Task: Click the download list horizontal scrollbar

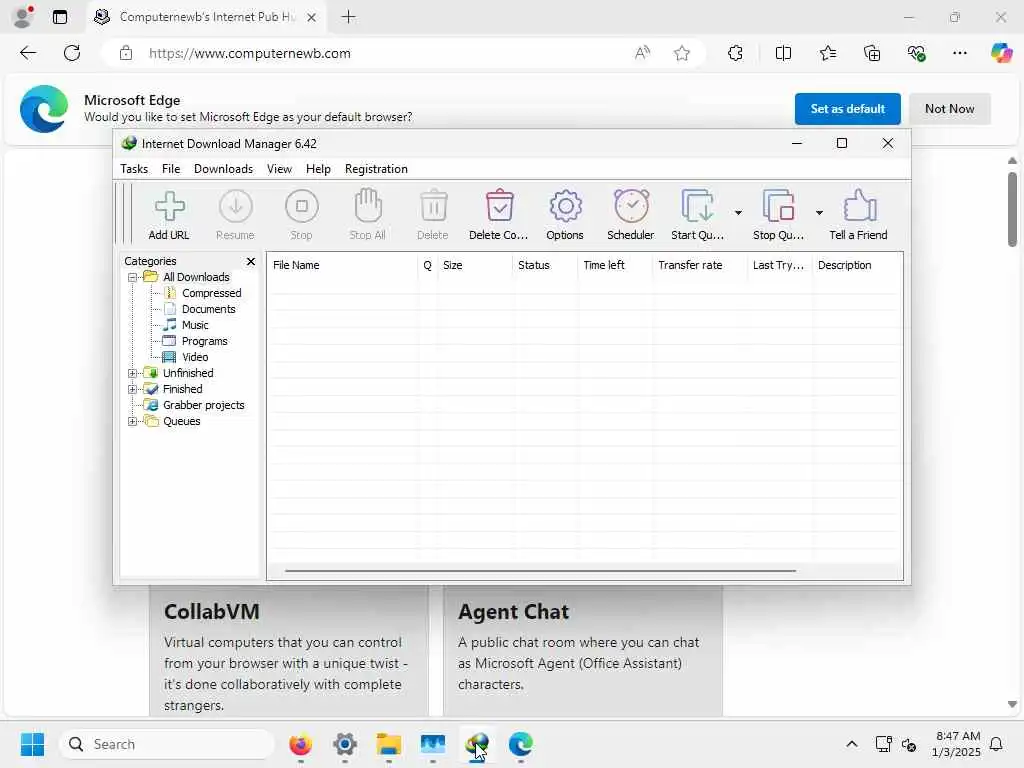Action: pos(541,570)
